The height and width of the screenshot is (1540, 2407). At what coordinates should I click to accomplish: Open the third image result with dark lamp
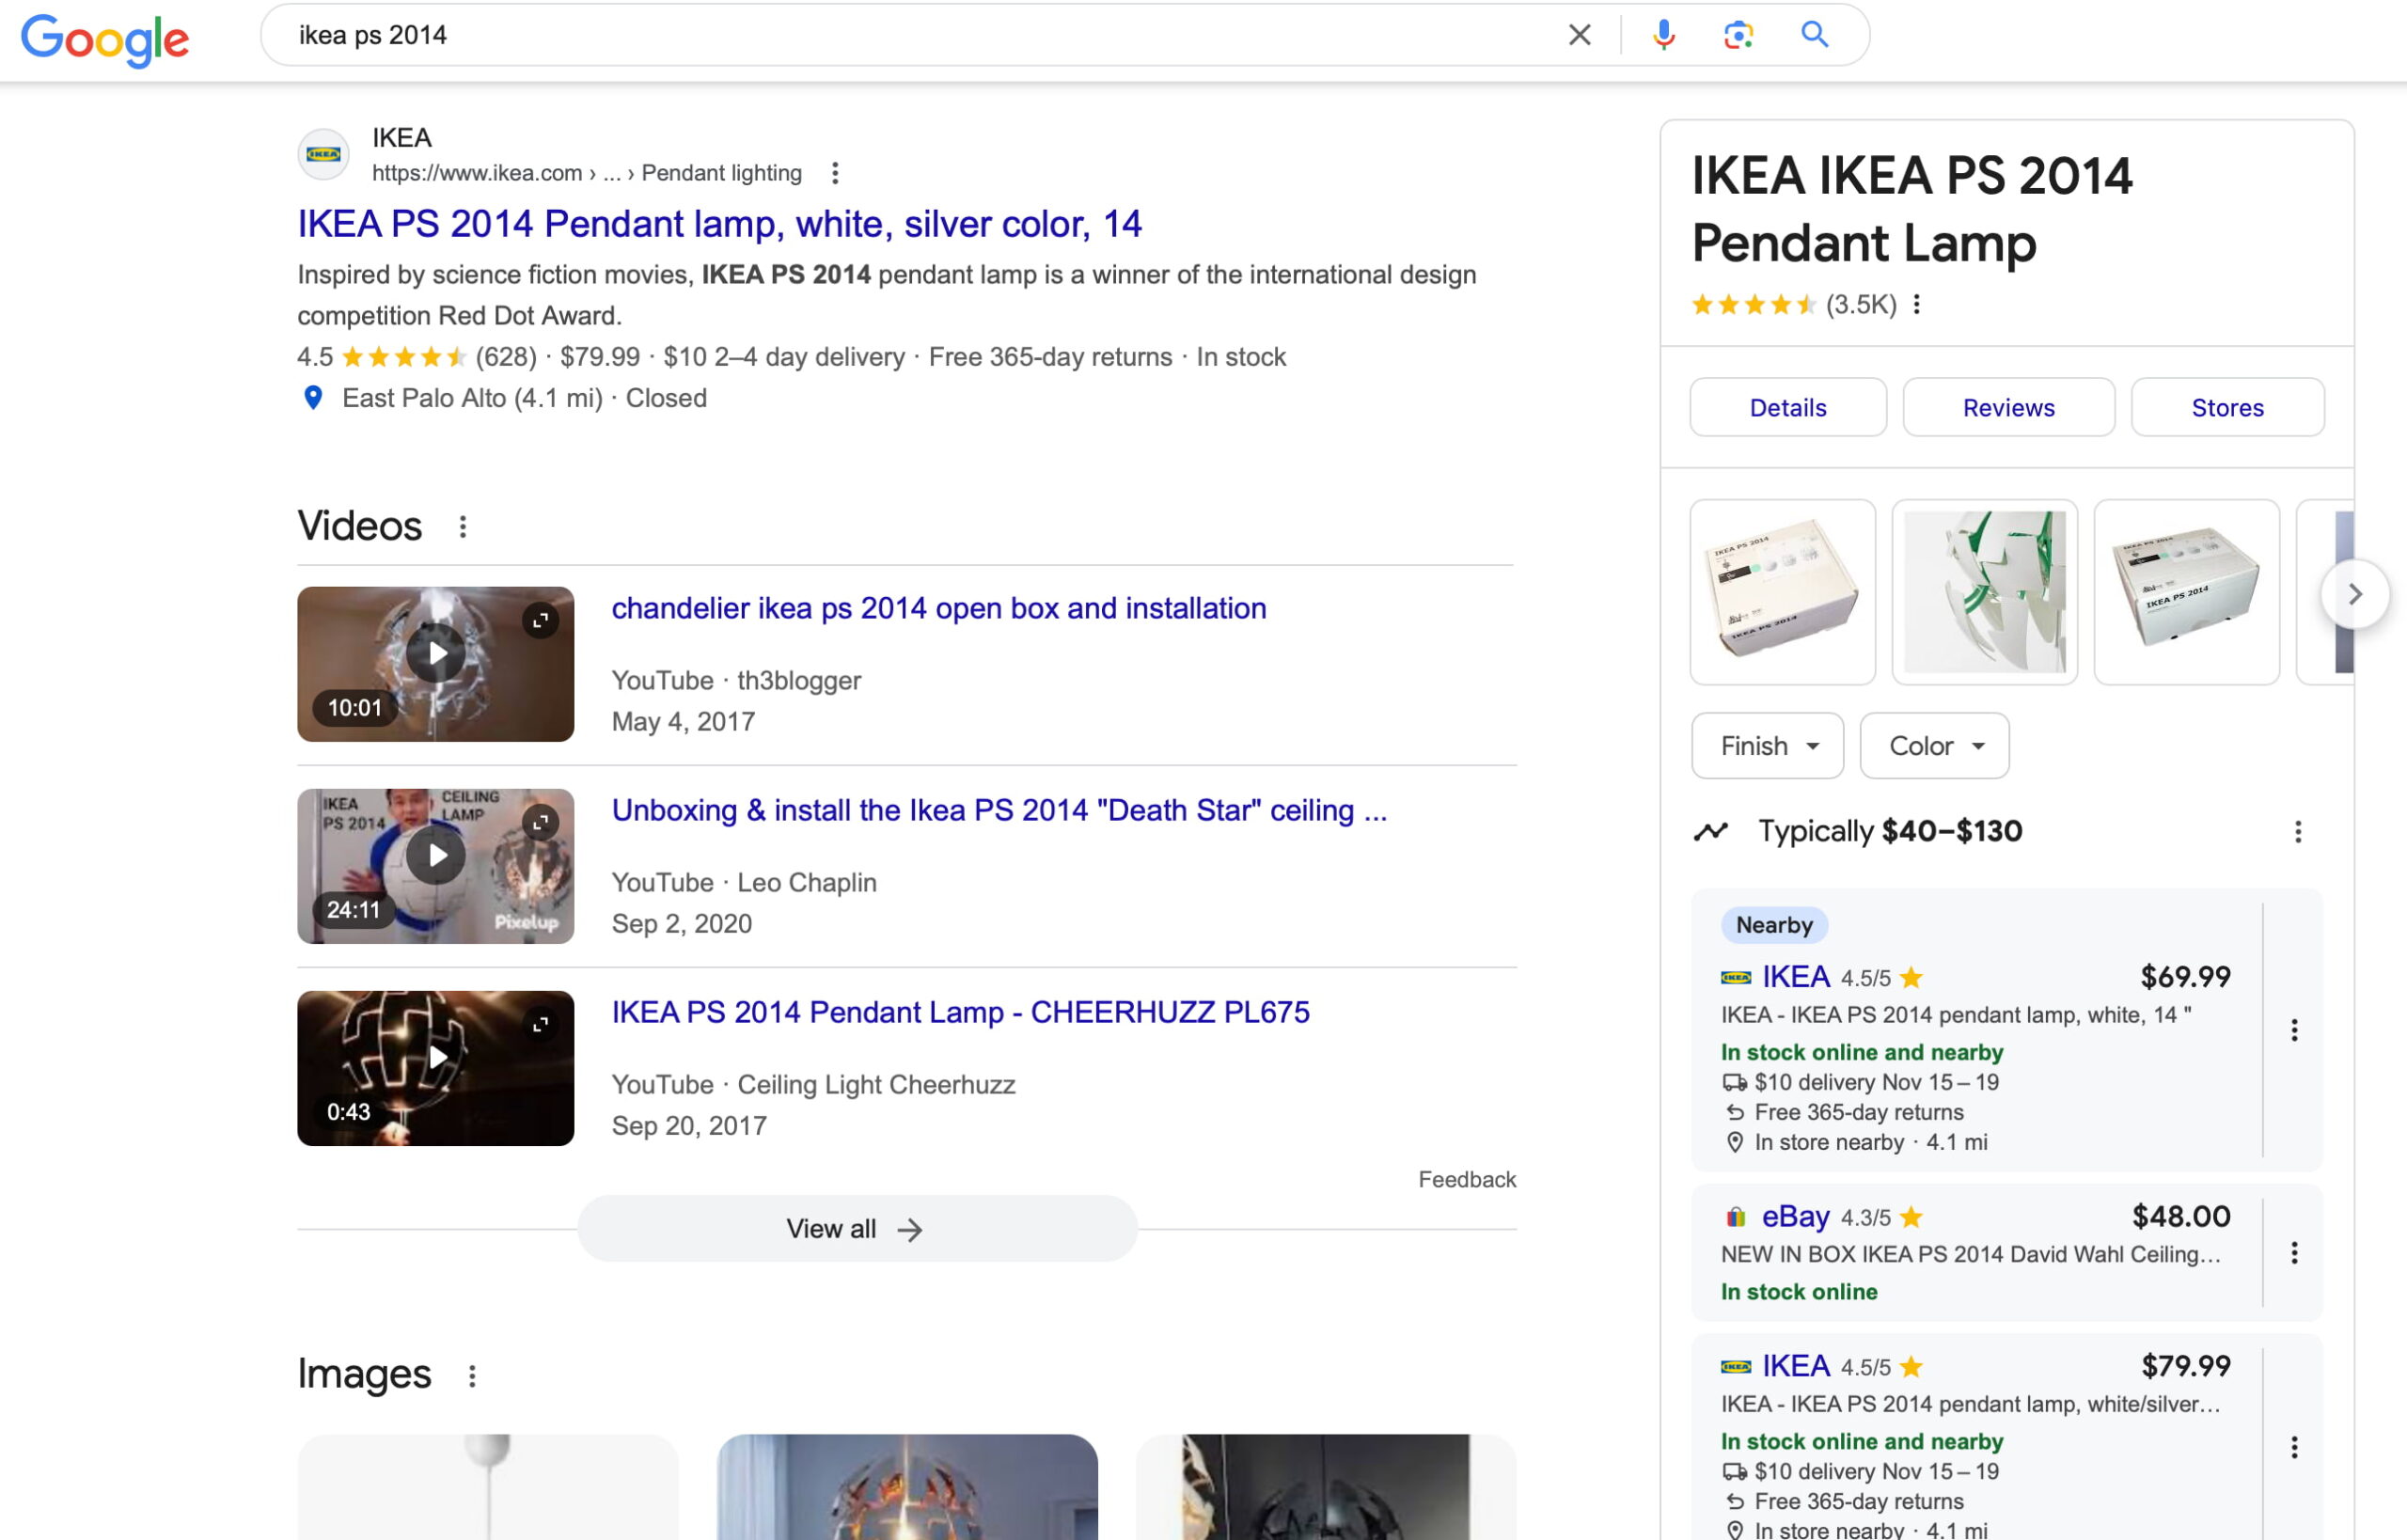(x=1326, y=1487)
